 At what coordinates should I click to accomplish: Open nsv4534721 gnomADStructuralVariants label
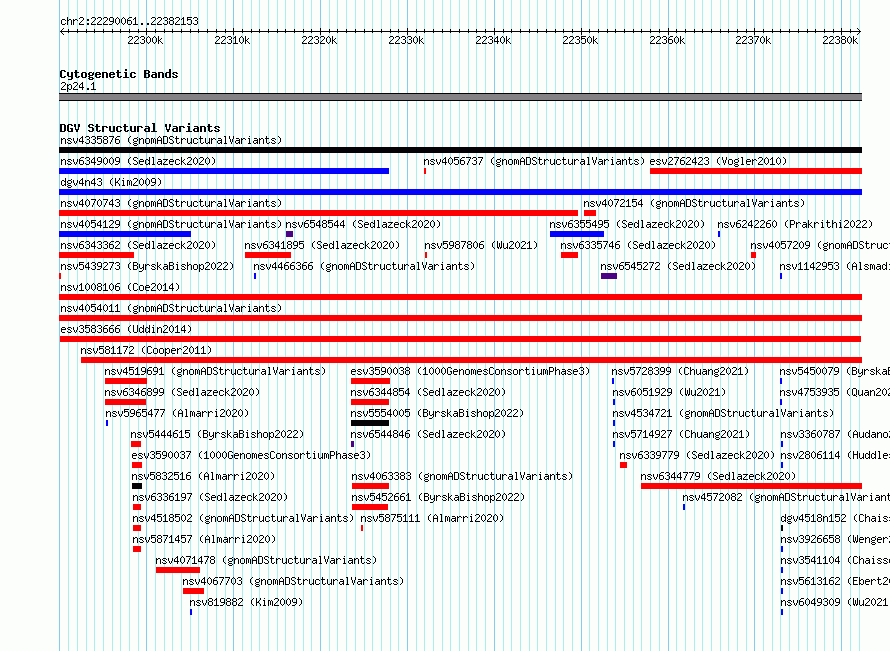click(x=723, y=413)
